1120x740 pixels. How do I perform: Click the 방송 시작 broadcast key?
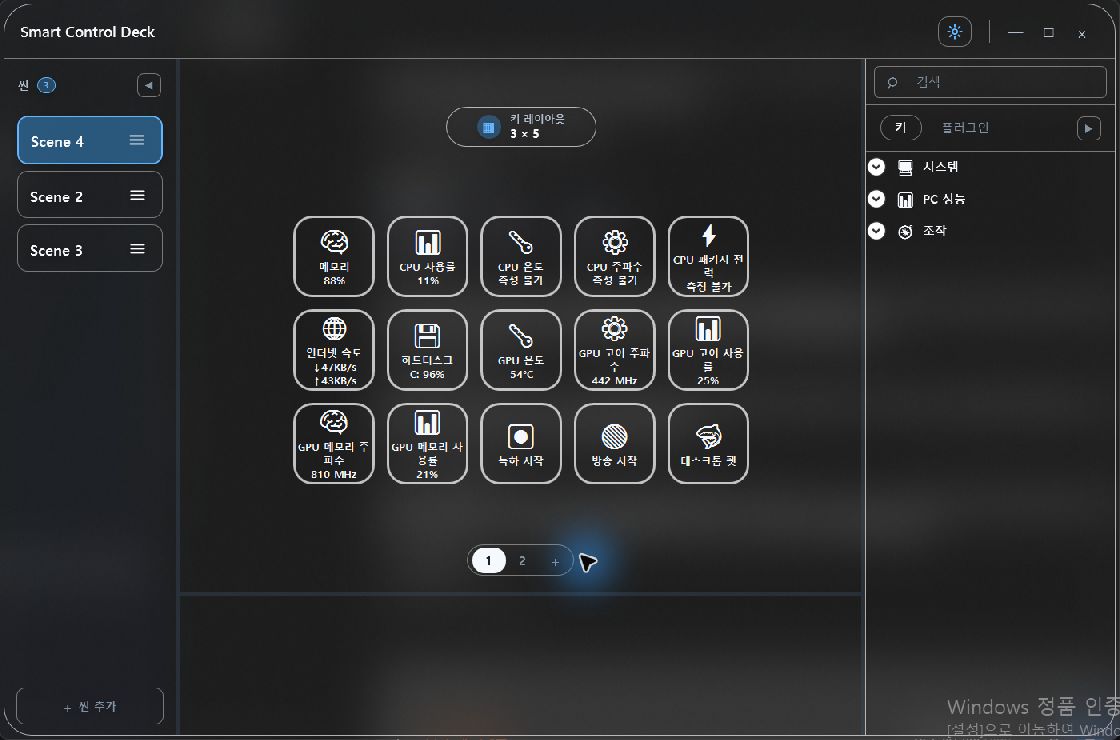click(614, 444)
